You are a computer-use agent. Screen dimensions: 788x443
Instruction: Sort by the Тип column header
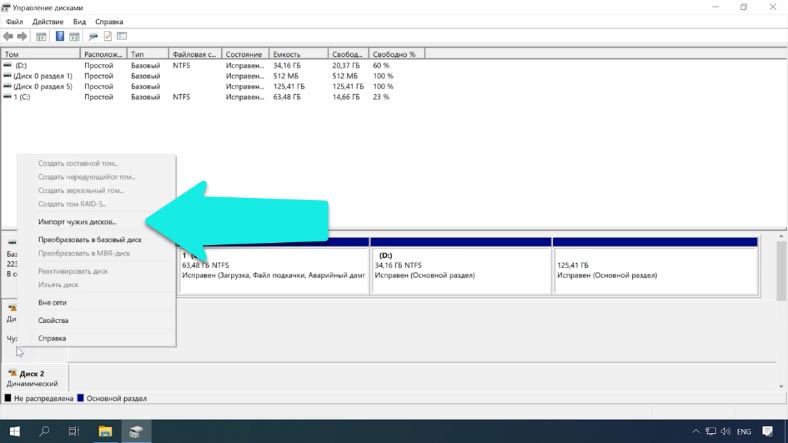(148, 54)
